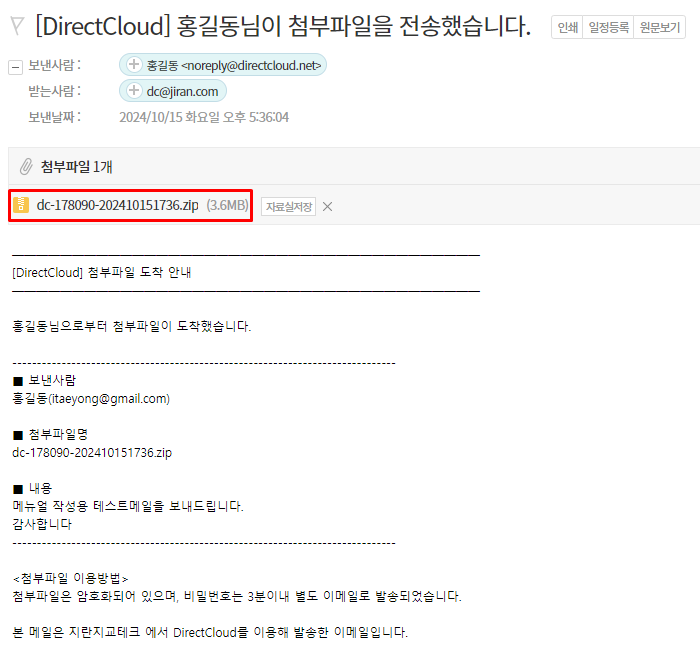The width and height of the screenshot is (700, 664).
Task: Open original view via 원문보기
Action: pos(660,27)
